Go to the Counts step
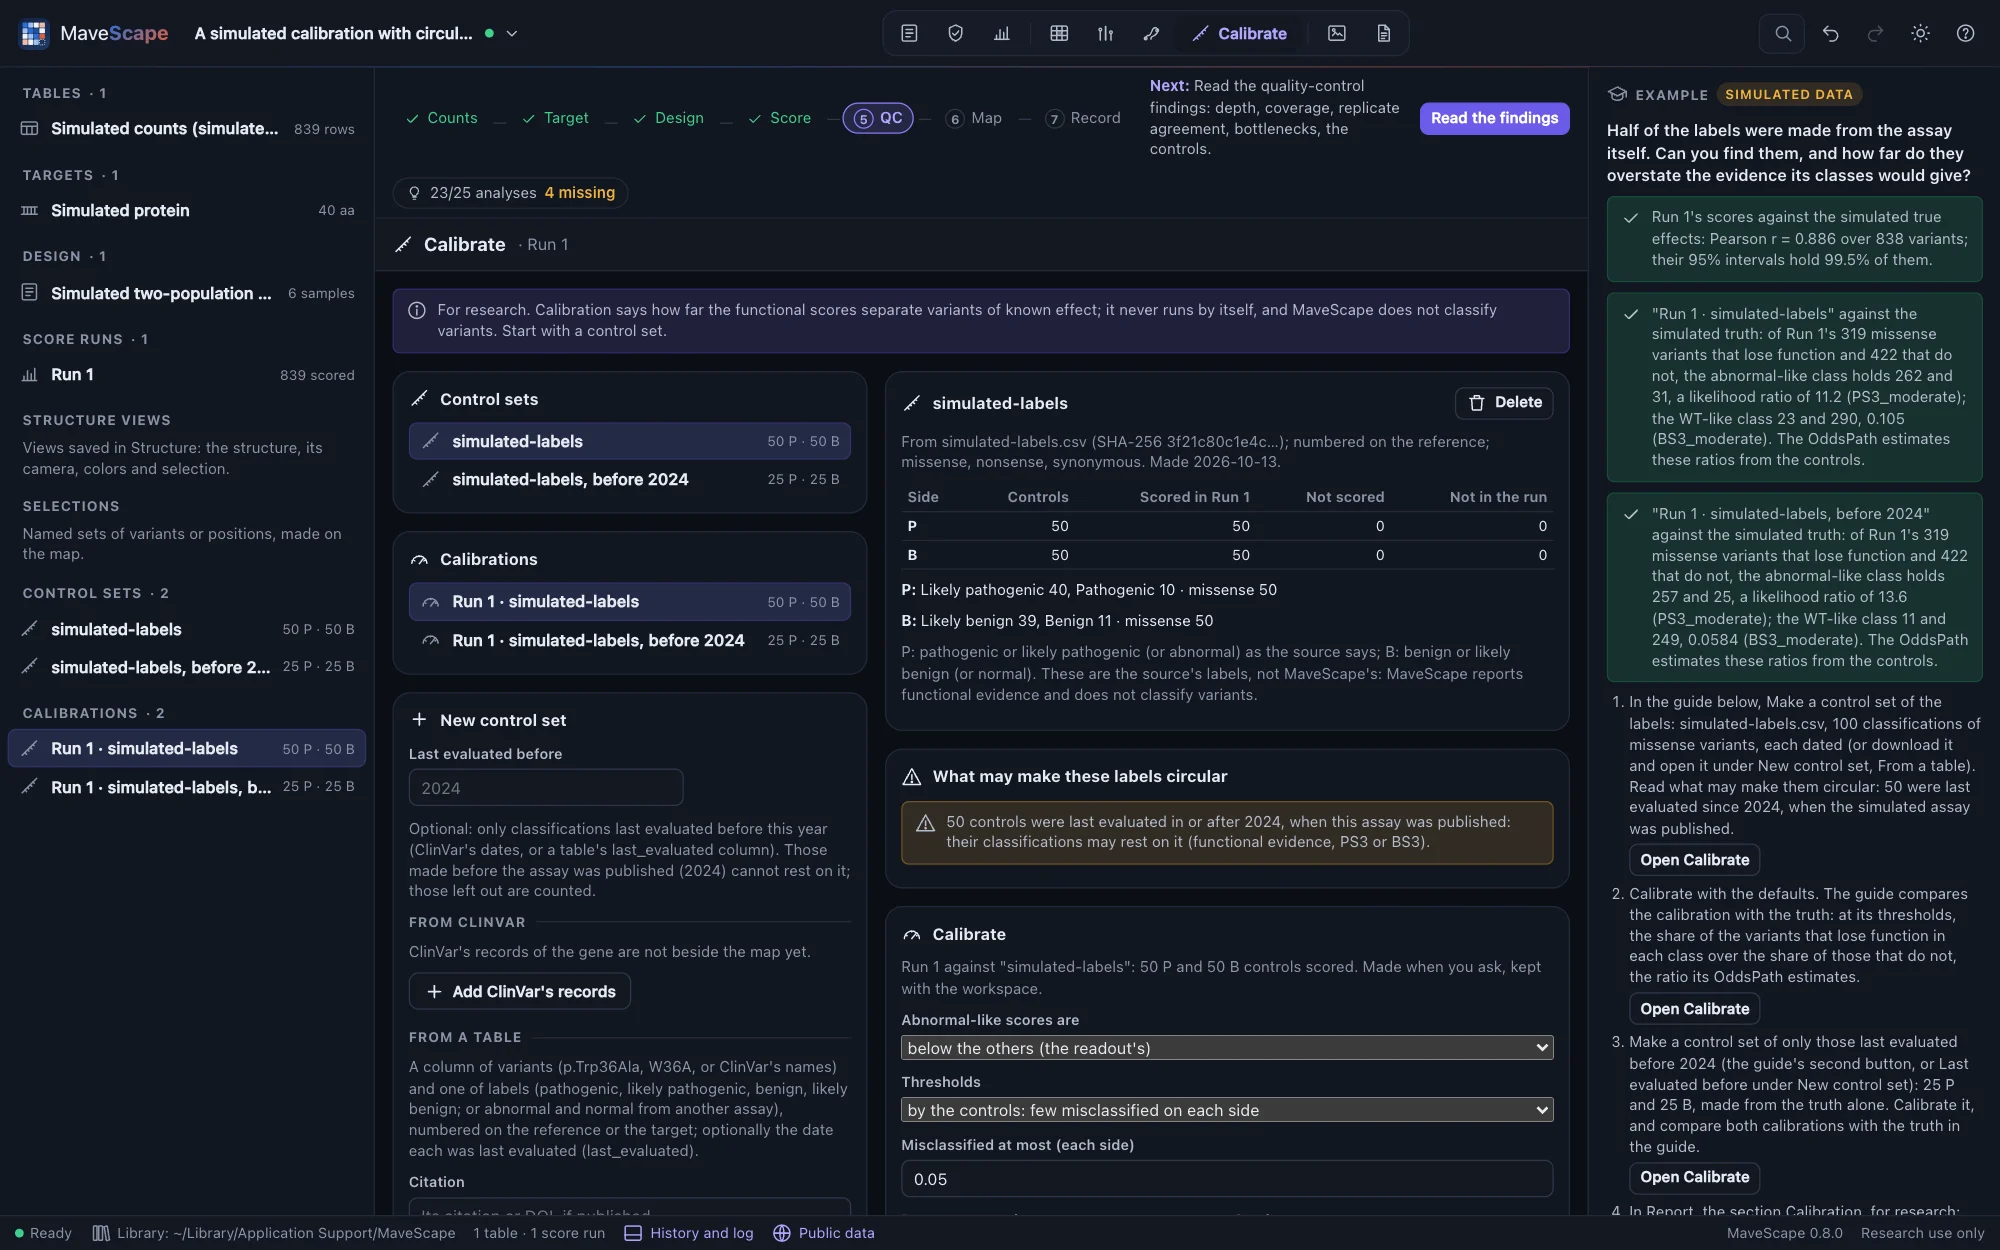 coord(442,118)
